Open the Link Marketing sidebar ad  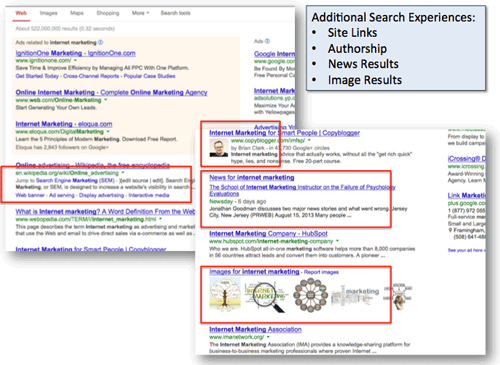point(466,195)
